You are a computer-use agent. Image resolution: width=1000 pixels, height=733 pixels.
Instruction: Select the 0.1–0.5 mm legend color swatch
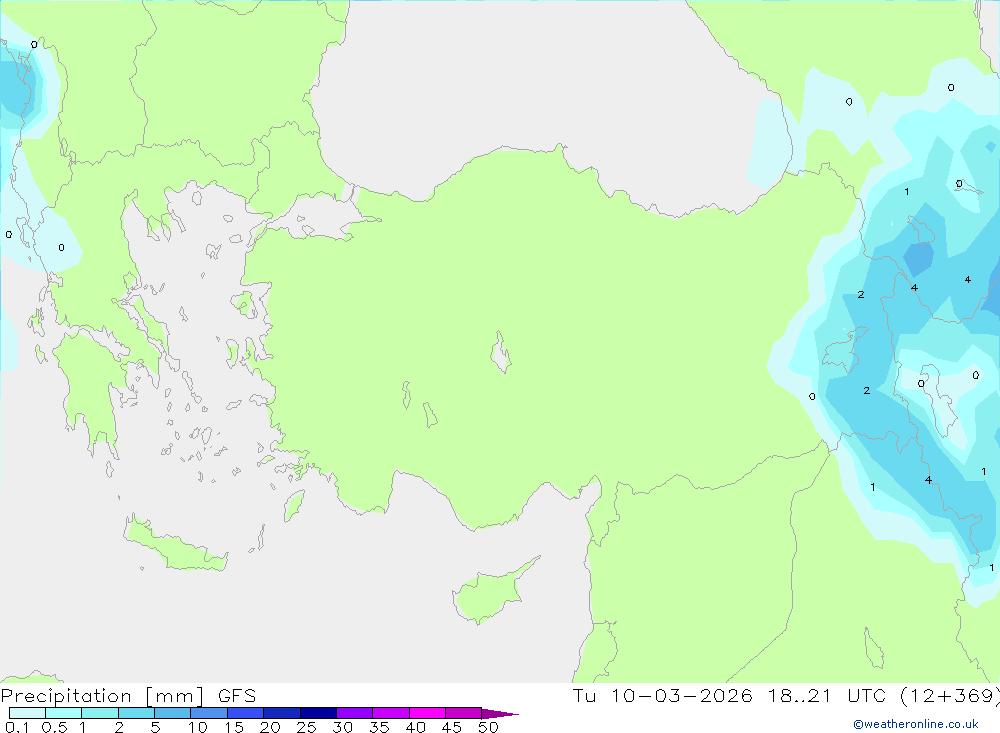point(27,713)
